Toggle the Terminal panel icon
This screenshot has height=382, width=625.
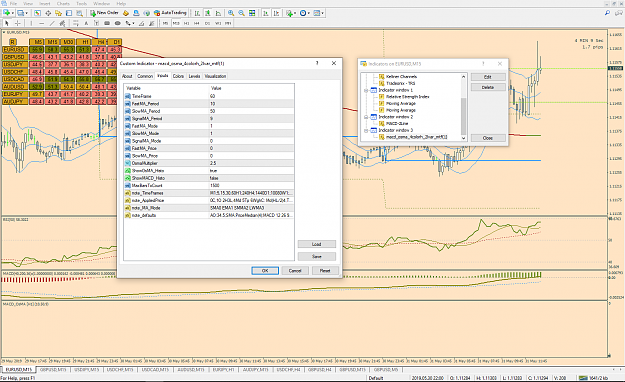[x=69, y=13]
